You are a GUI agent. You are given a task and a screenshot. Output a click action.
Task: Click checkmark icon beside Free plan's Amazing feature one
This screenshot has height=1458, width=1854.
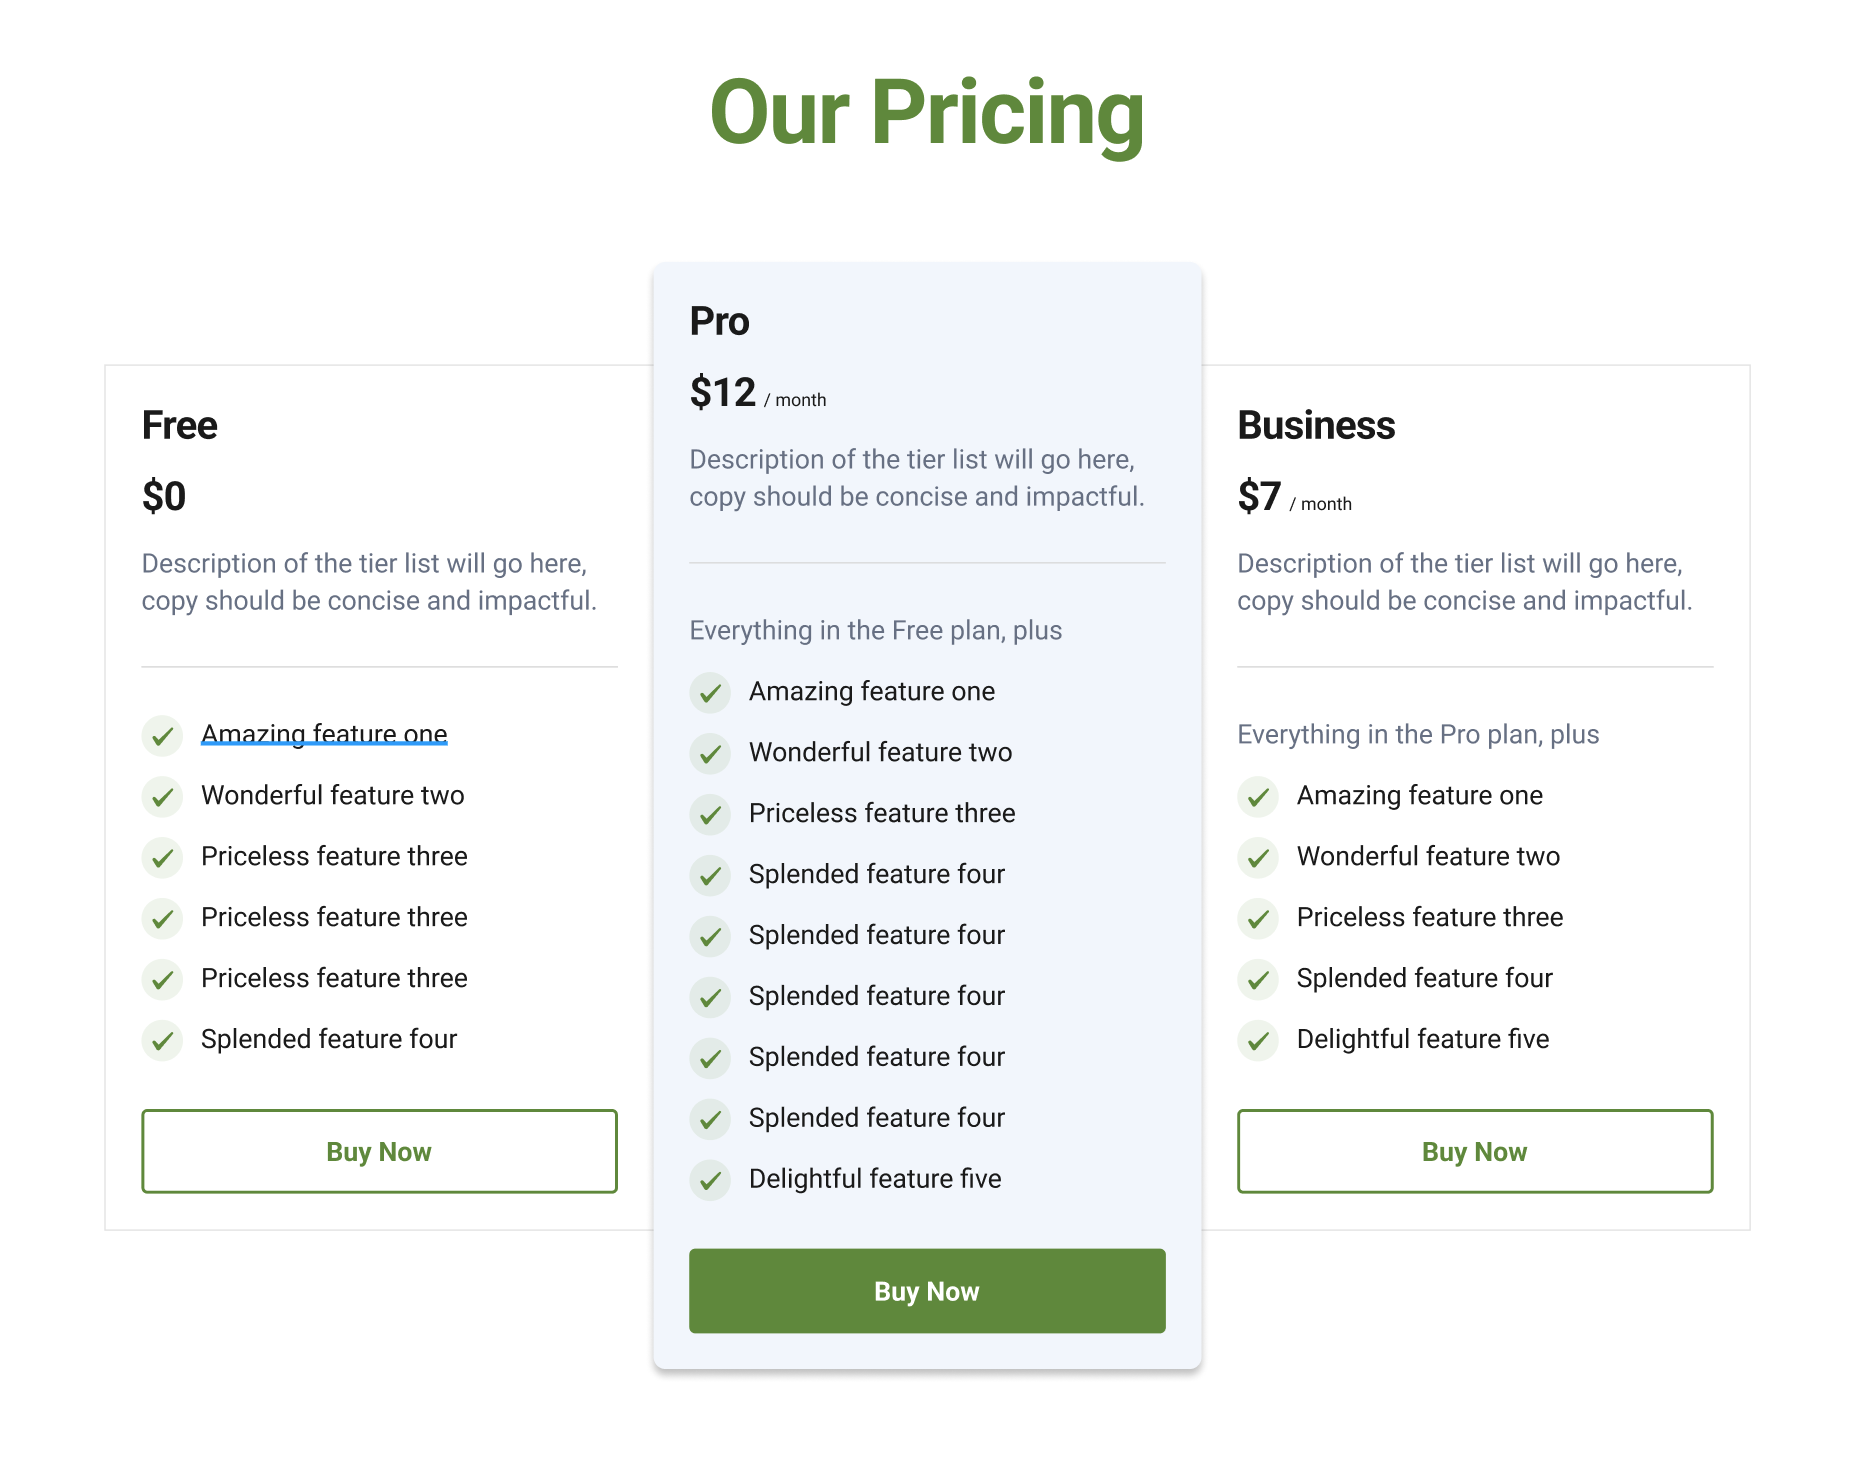(162, 736)
